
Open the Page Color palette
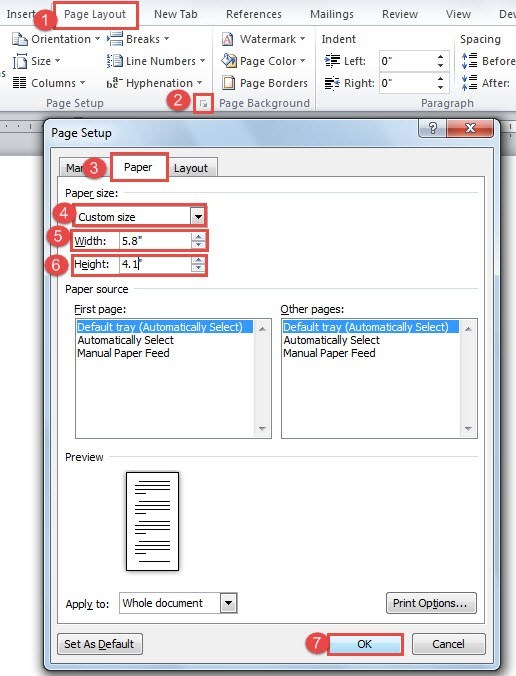263,61
